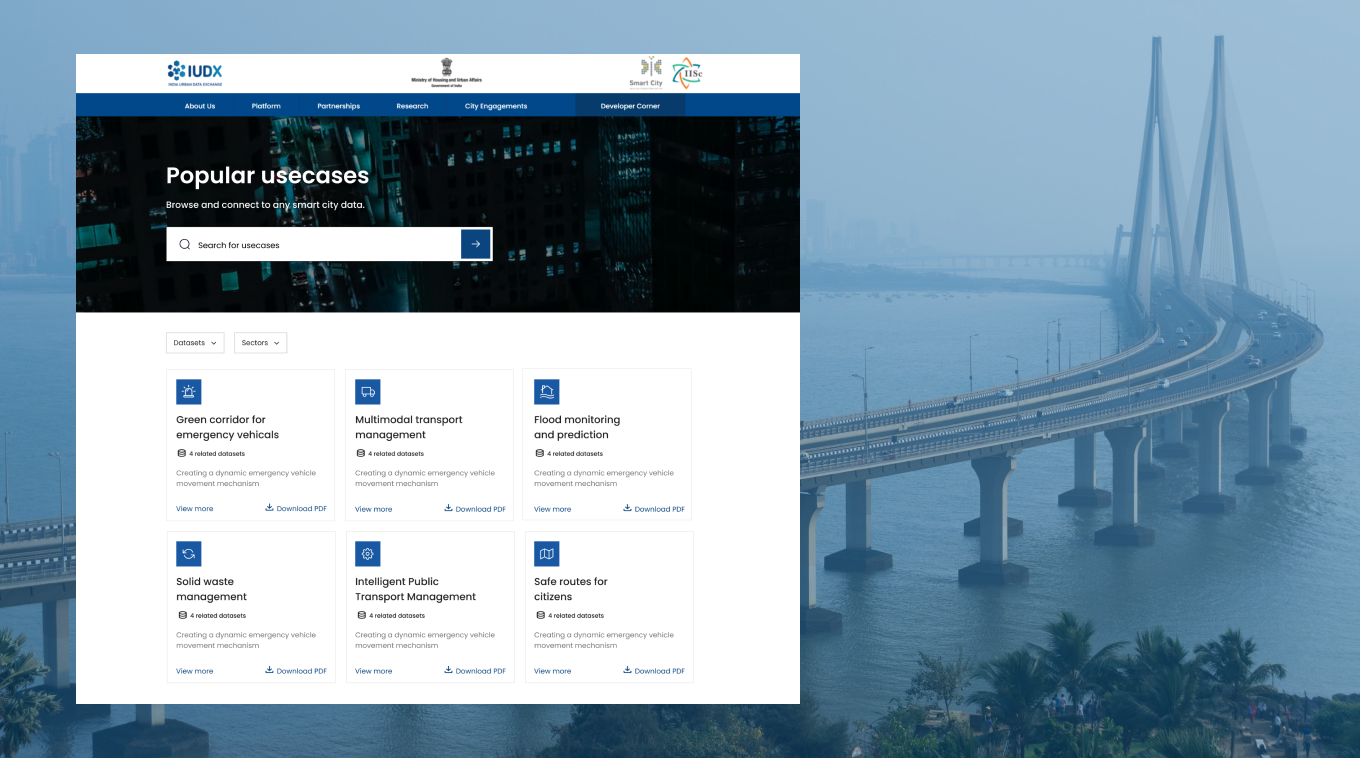Open the City Engagements menu item
Image resolution: width=1360 pixels, height=758 pixels.
pyautogui.click(x=495, y=106)
